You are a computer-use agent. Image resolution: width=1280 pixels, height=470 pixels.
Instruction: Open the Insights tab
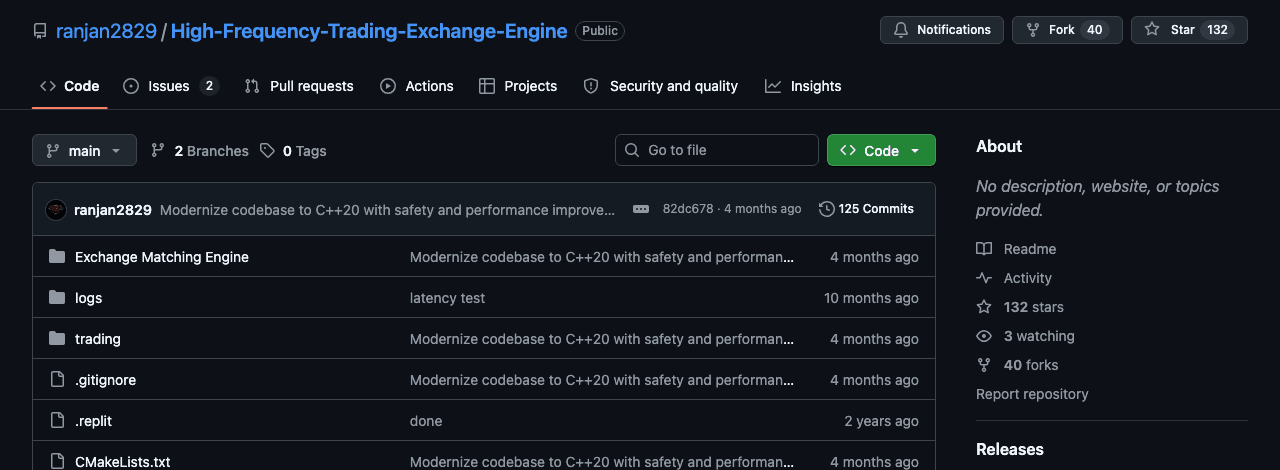[803, 86]
